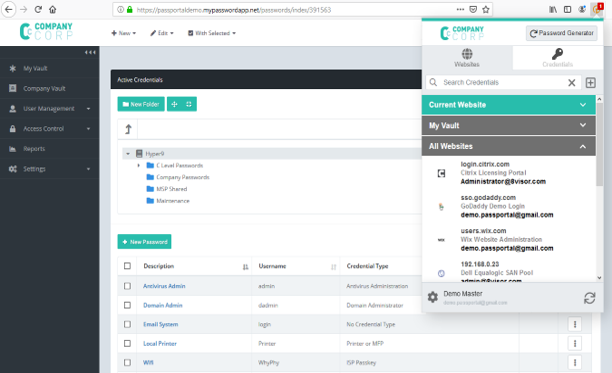
Task: Expand the Access Control sidebar menu
Action: point(50,128)
